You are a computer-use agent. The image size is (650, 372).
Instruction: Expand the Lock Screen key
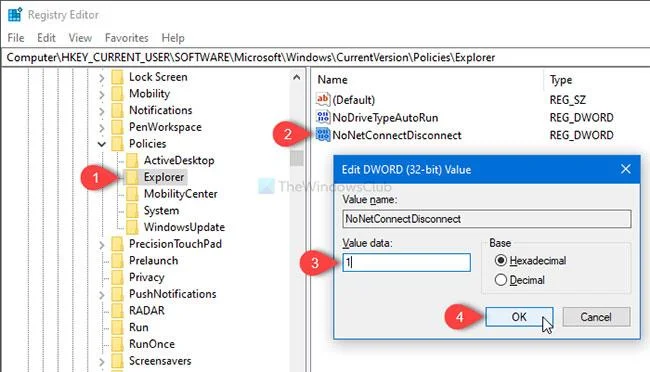click(102, 78)
